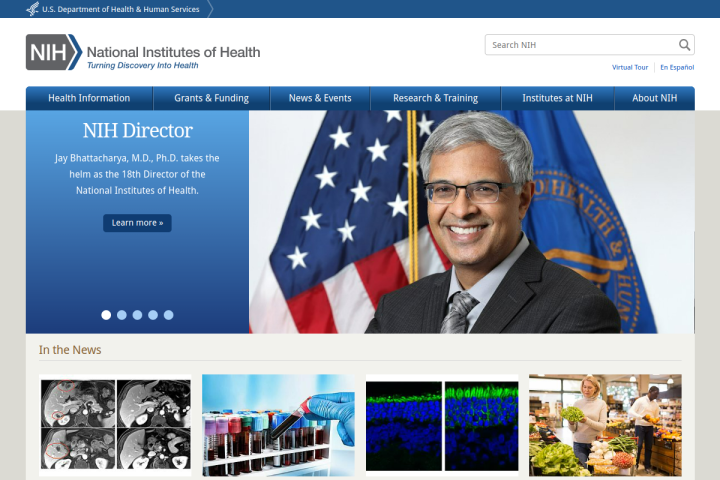Viewport: 720px width, 480px height.
Task: Open the Grants & Funding menu
Action: point(211,98)
